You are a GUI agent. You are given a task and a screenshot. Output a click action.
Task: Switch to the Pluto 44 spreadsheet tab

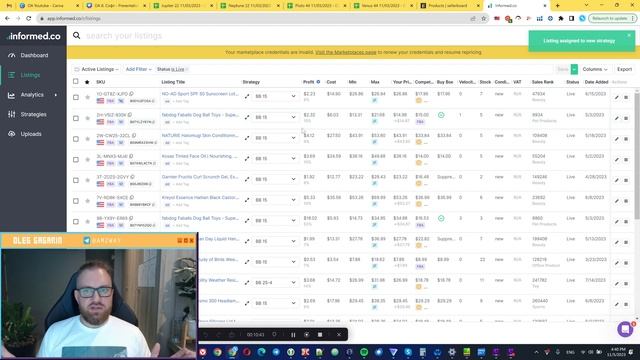click(317, 6)
